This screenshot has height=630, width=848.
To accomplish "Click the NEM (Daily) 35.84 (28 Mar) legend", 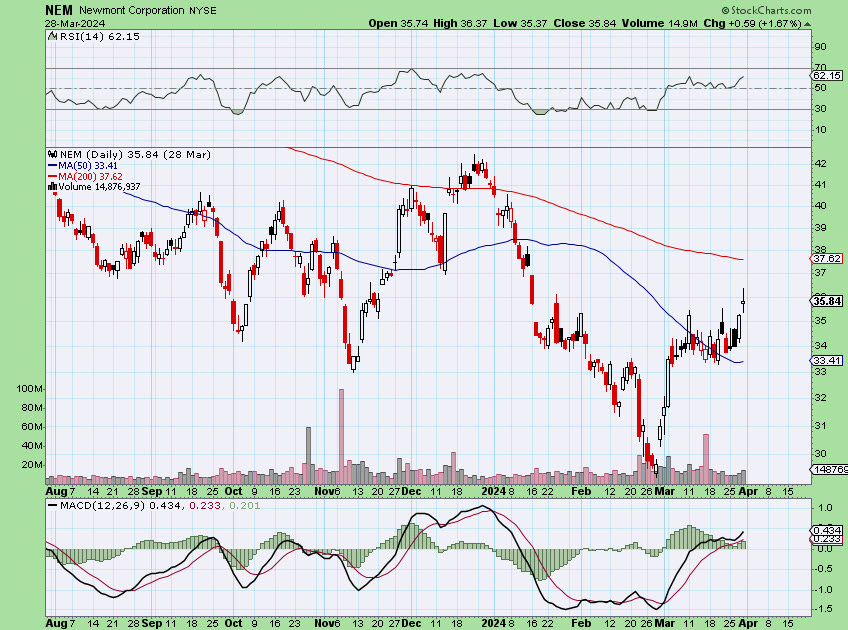I will (x=135, y=155).
